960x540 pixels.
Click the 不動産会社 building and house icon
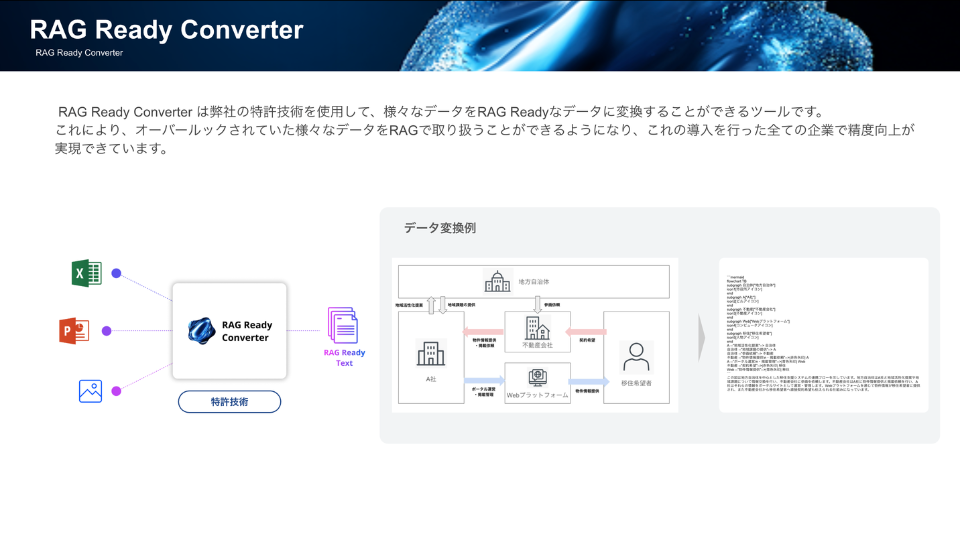[x=536, y=327]
